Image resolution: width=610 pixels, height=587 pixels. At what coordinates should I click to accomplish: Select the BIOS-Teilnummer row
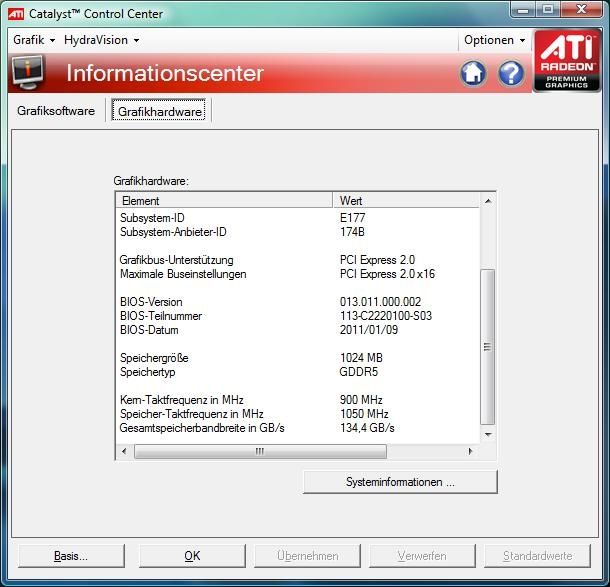tap(298, 316)
